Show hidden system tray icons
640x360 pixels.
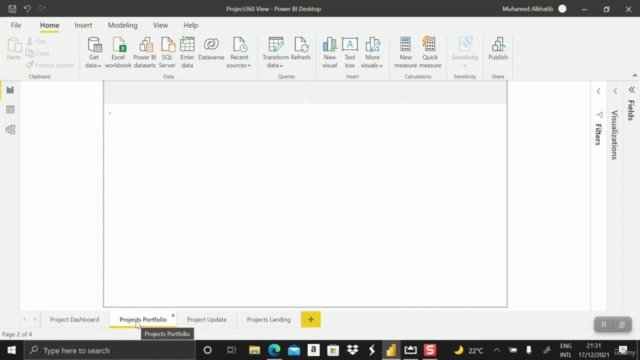pos(497,350)
